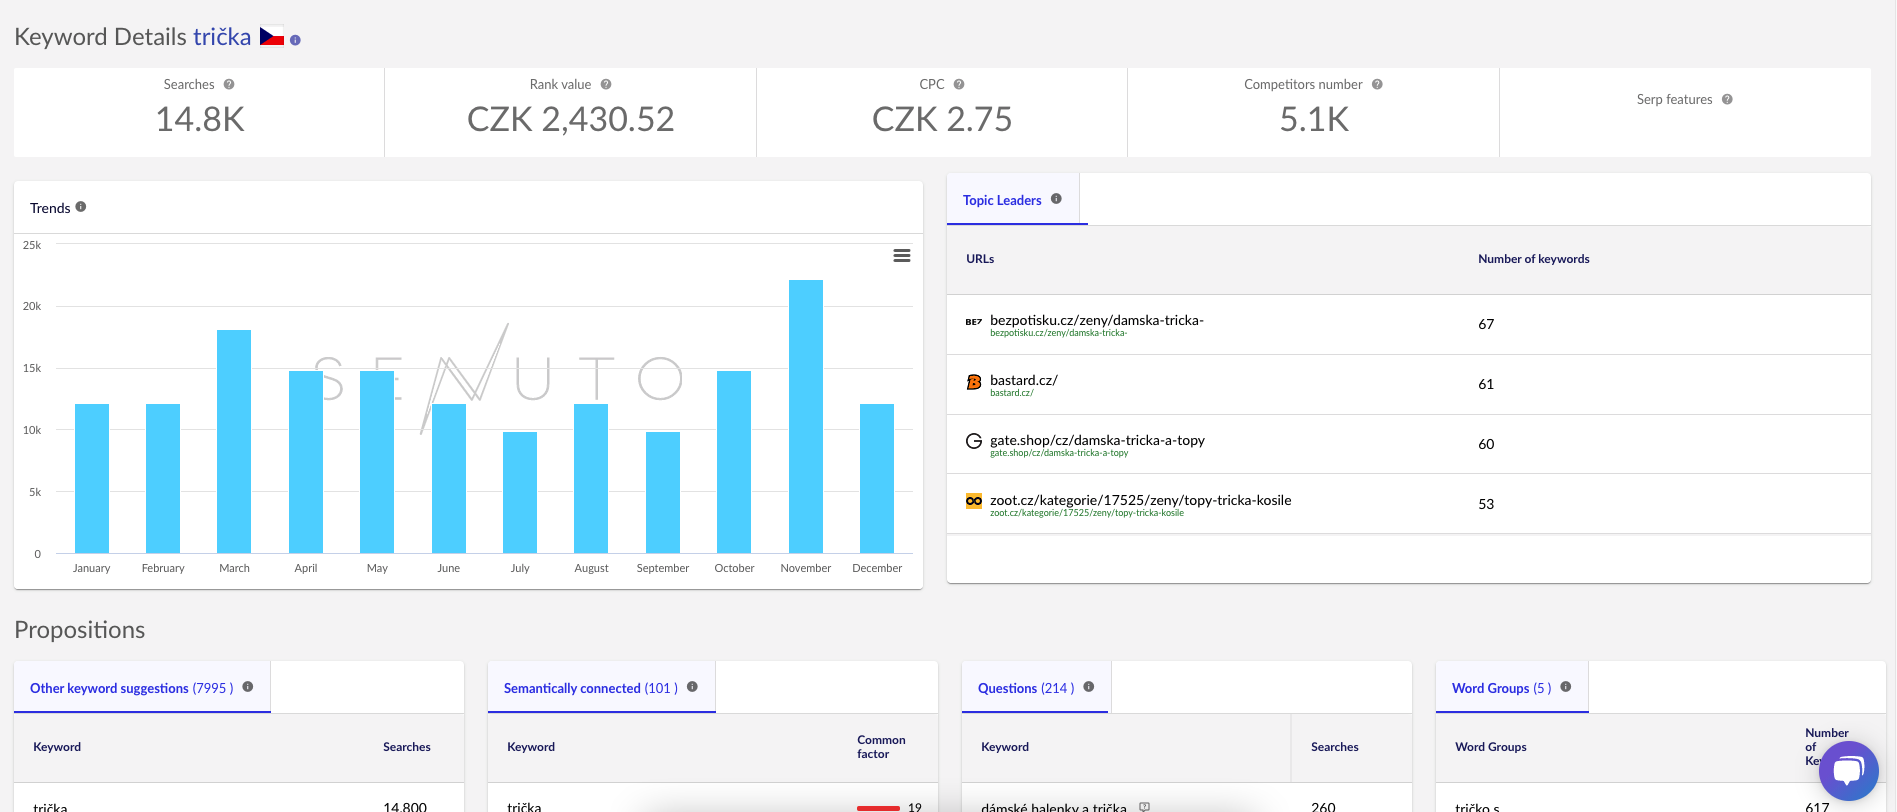Open gate.shop/cz/damska-tricka-a-topy link
This screenshot has height=812, width=1897.
click(x=1097, y=440)
